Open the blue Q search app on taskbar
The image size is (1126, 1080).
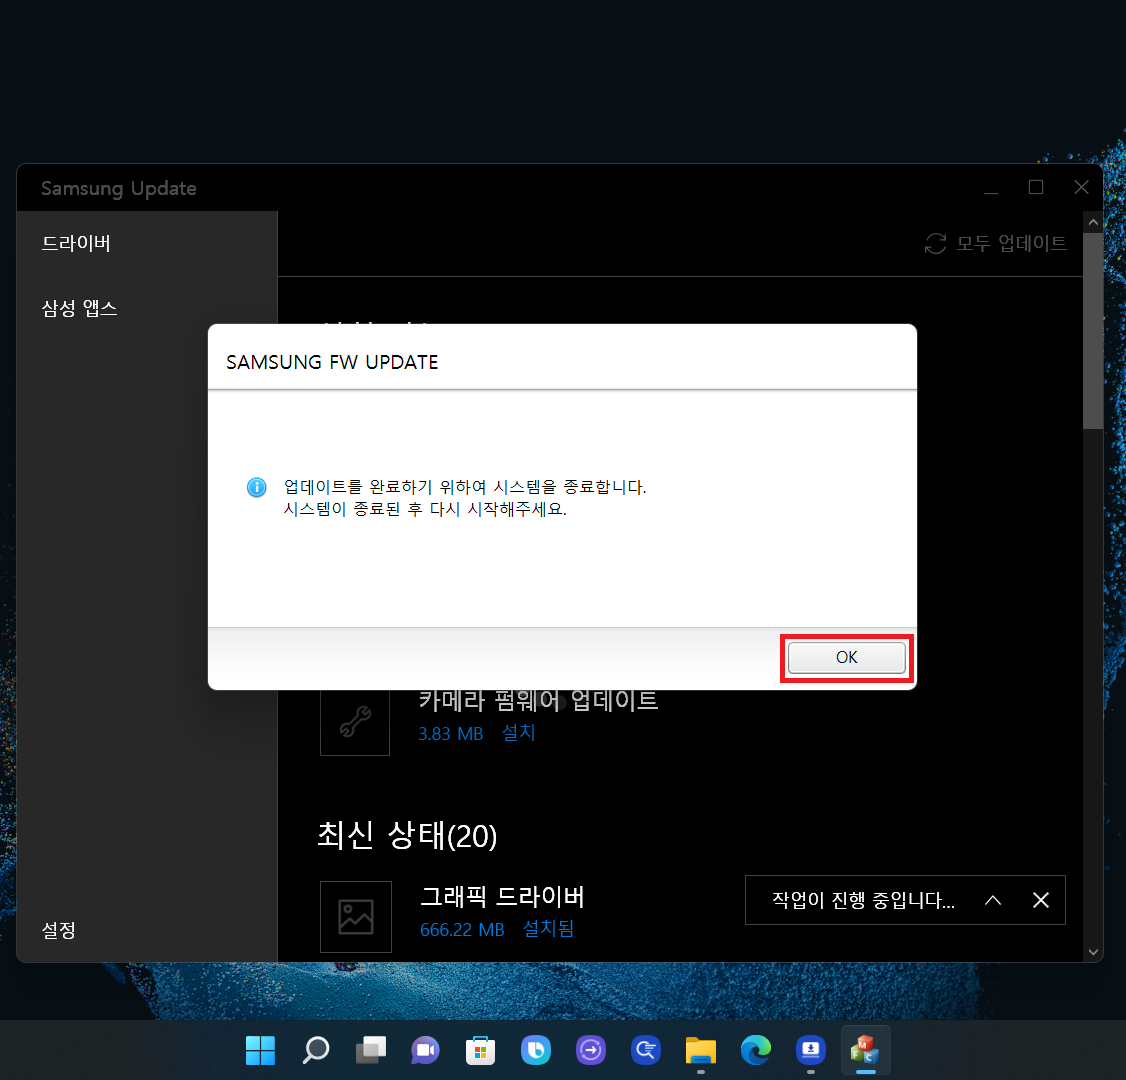[x=646, y=1051]
